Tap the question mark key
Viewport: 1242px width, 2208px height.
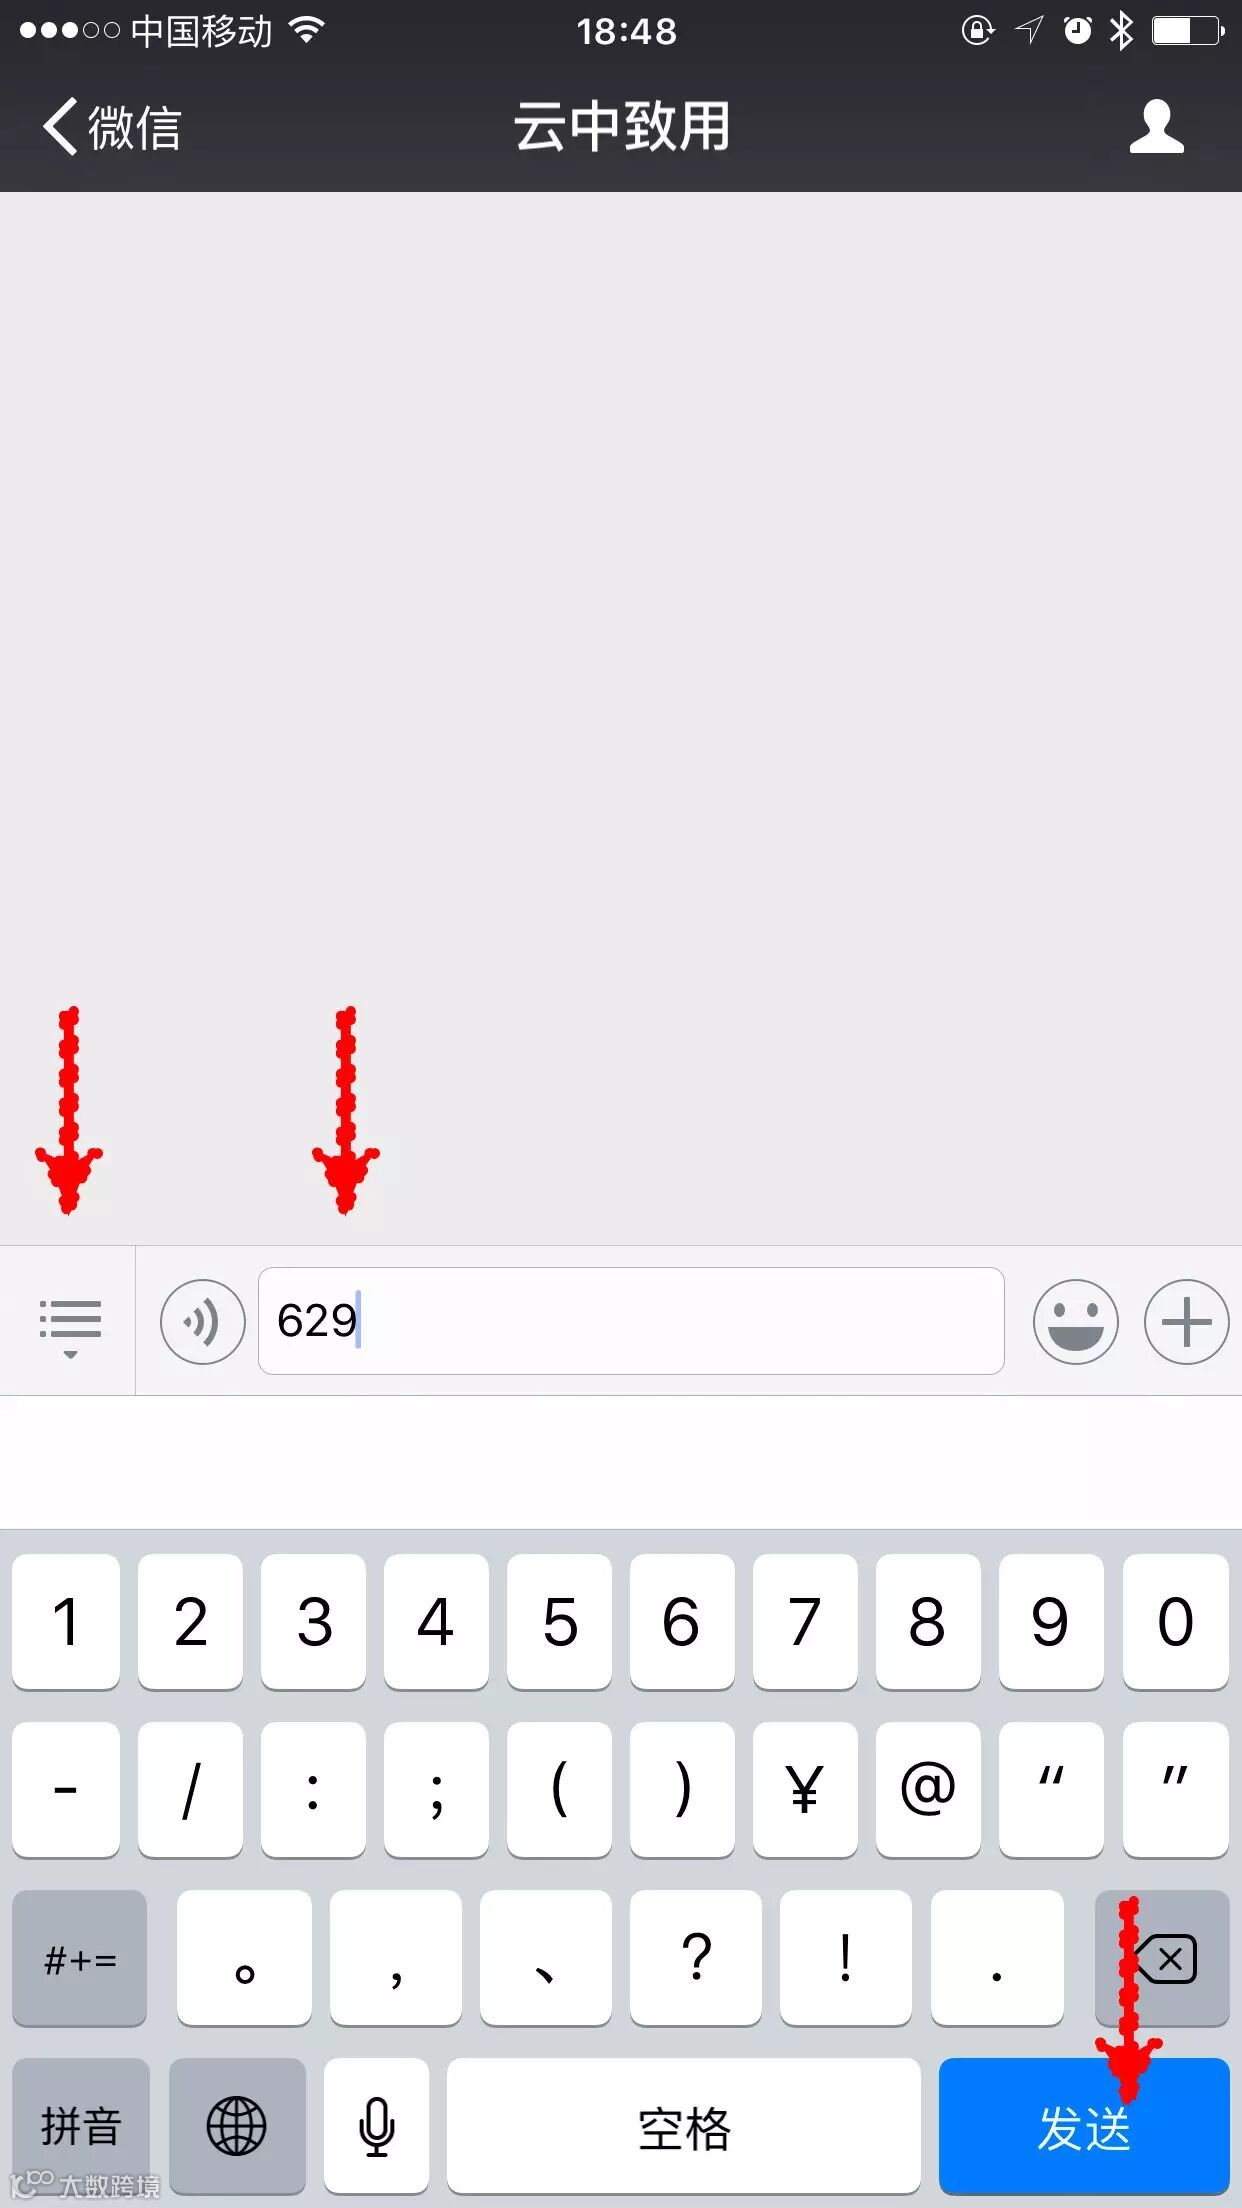696,1957
